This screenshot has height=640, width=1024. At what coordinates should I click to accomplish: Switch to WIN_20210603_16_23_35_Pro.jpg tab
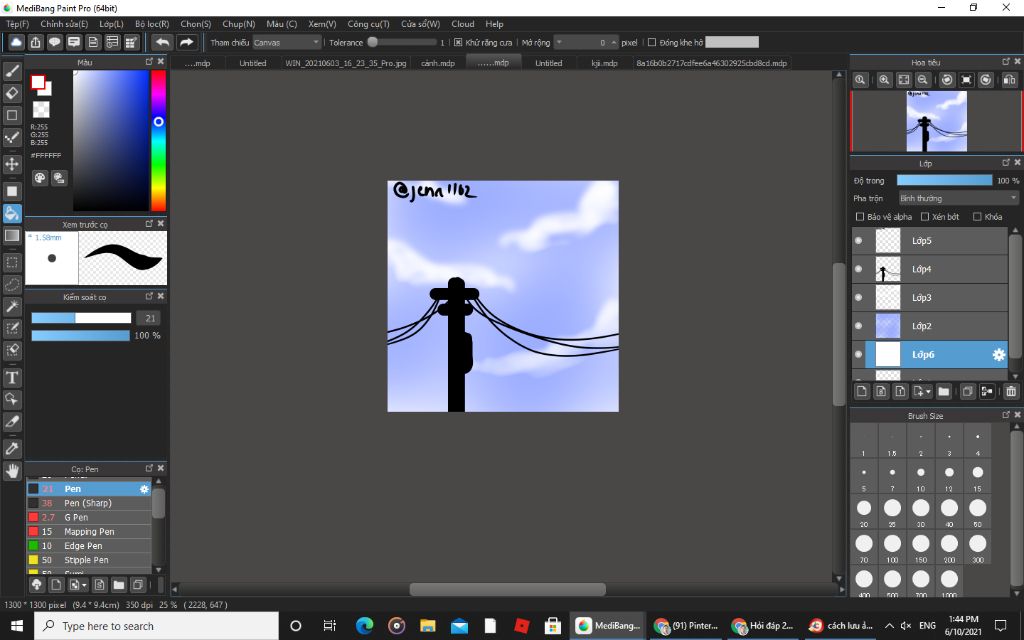(346, 63)
